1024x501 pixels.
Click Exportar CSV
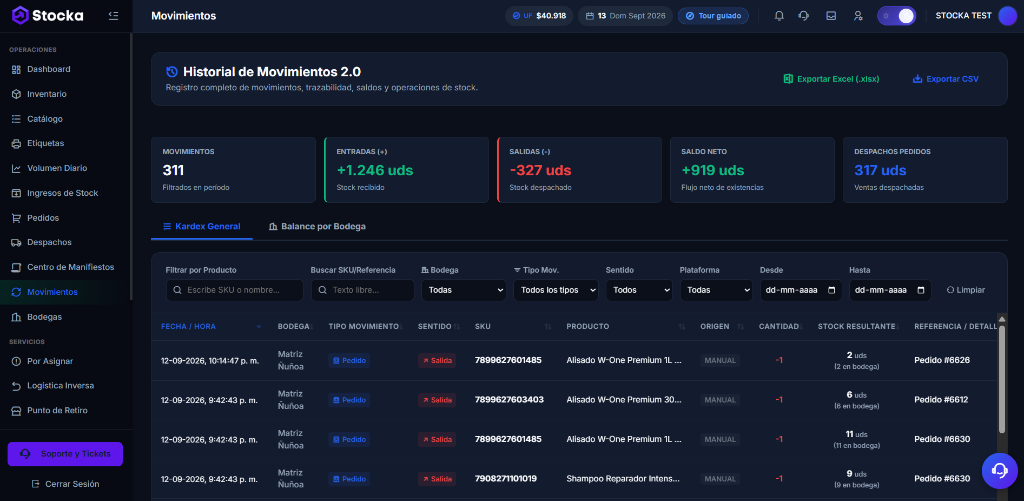point(946,79)
